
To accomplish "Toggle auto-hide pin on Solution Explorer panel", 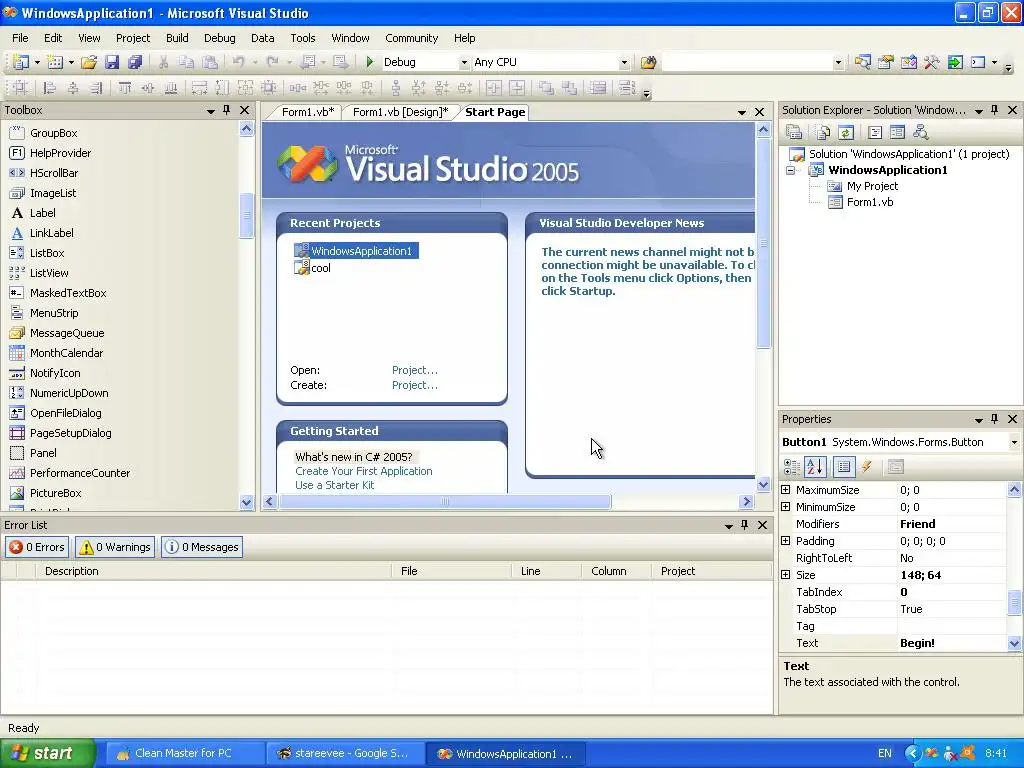I will (x=995, y=110).
